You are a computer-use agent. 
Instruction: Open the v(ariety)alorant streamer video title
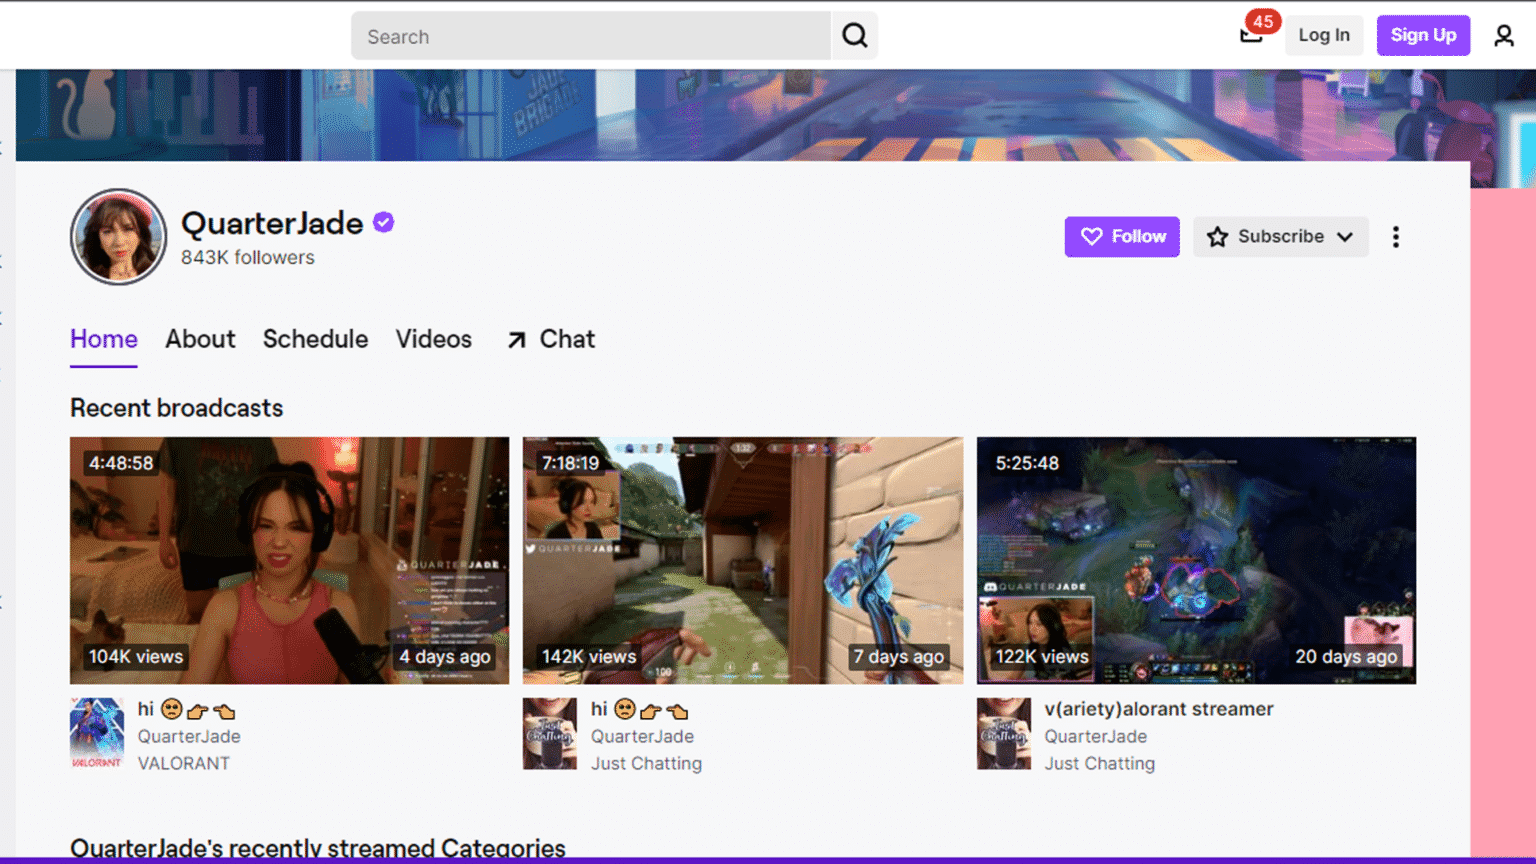pos(1159,709)
